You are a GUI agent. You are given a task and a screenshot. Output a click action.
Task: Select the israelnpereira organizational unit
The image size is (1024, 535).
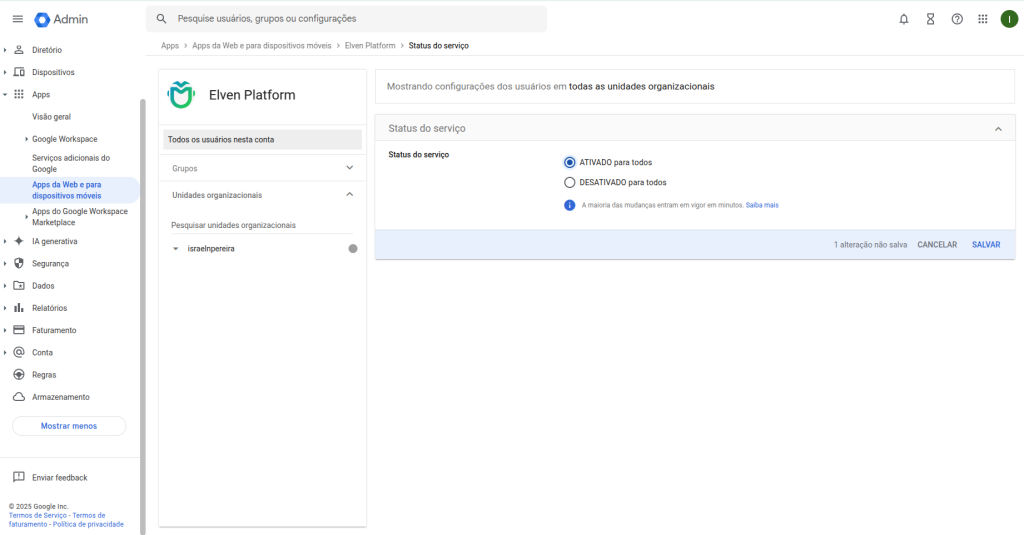point(211,248)
